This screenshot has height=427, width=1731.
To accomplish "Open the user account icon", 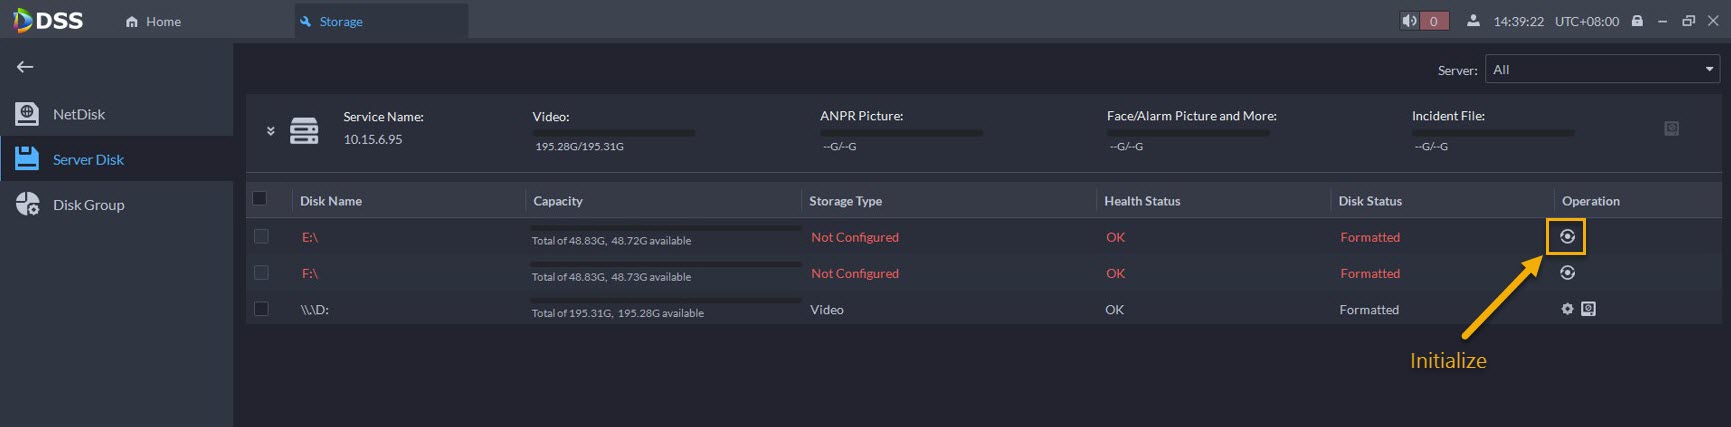I will [1473, 21].
